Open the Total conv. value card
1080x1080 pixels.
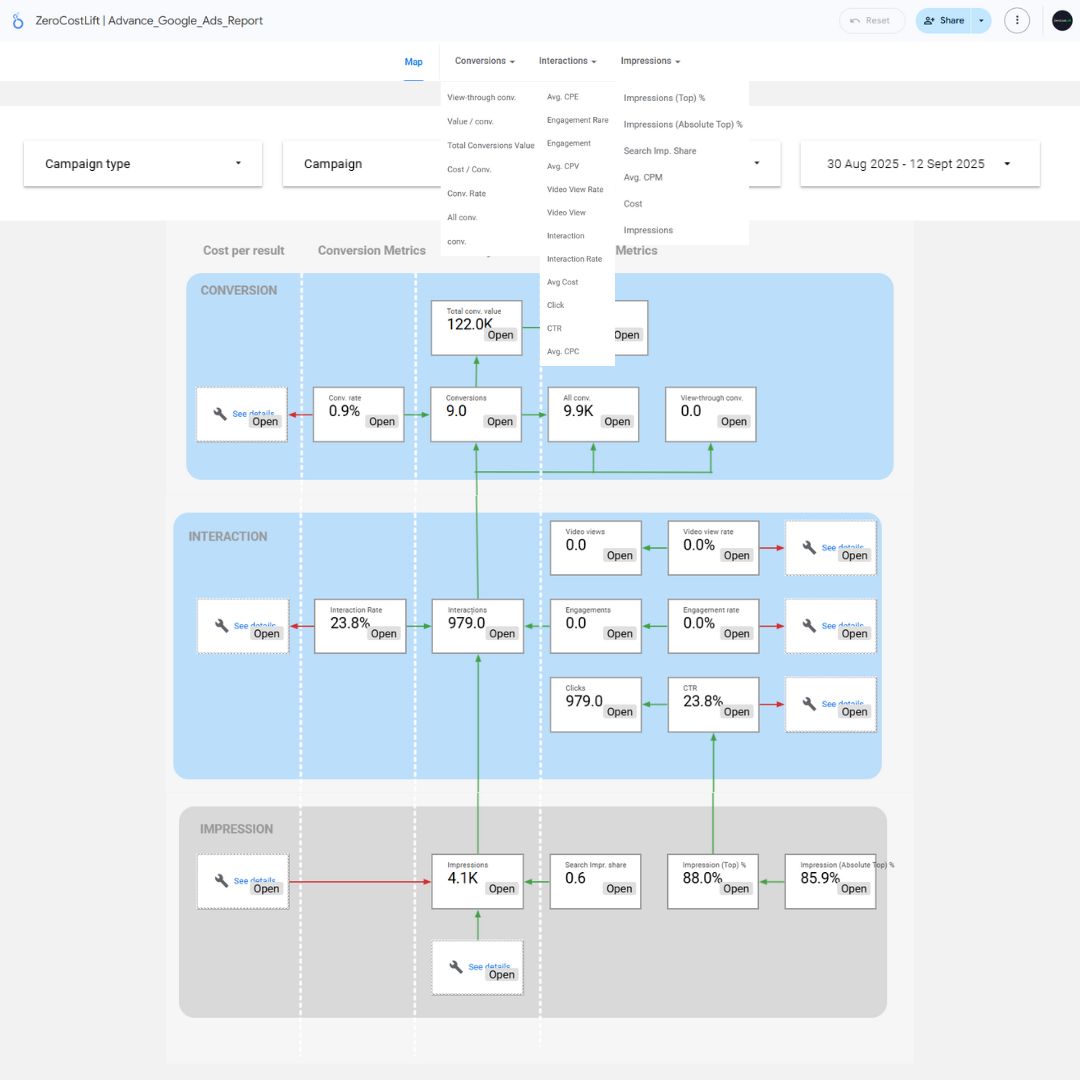[500, 335]
